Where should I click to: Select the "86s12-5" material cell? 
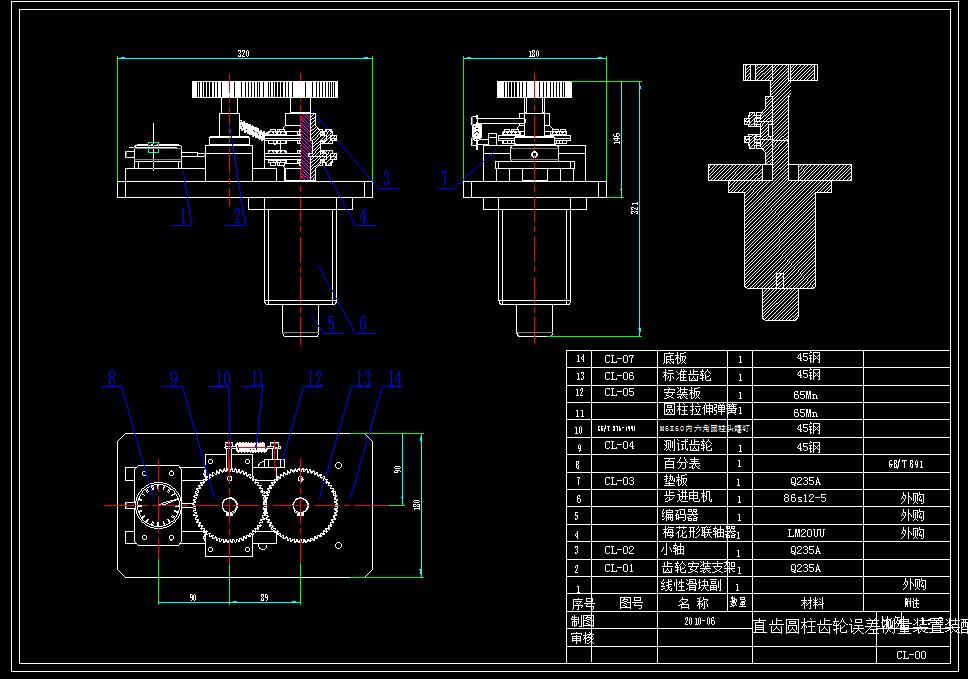pos(804,498)
